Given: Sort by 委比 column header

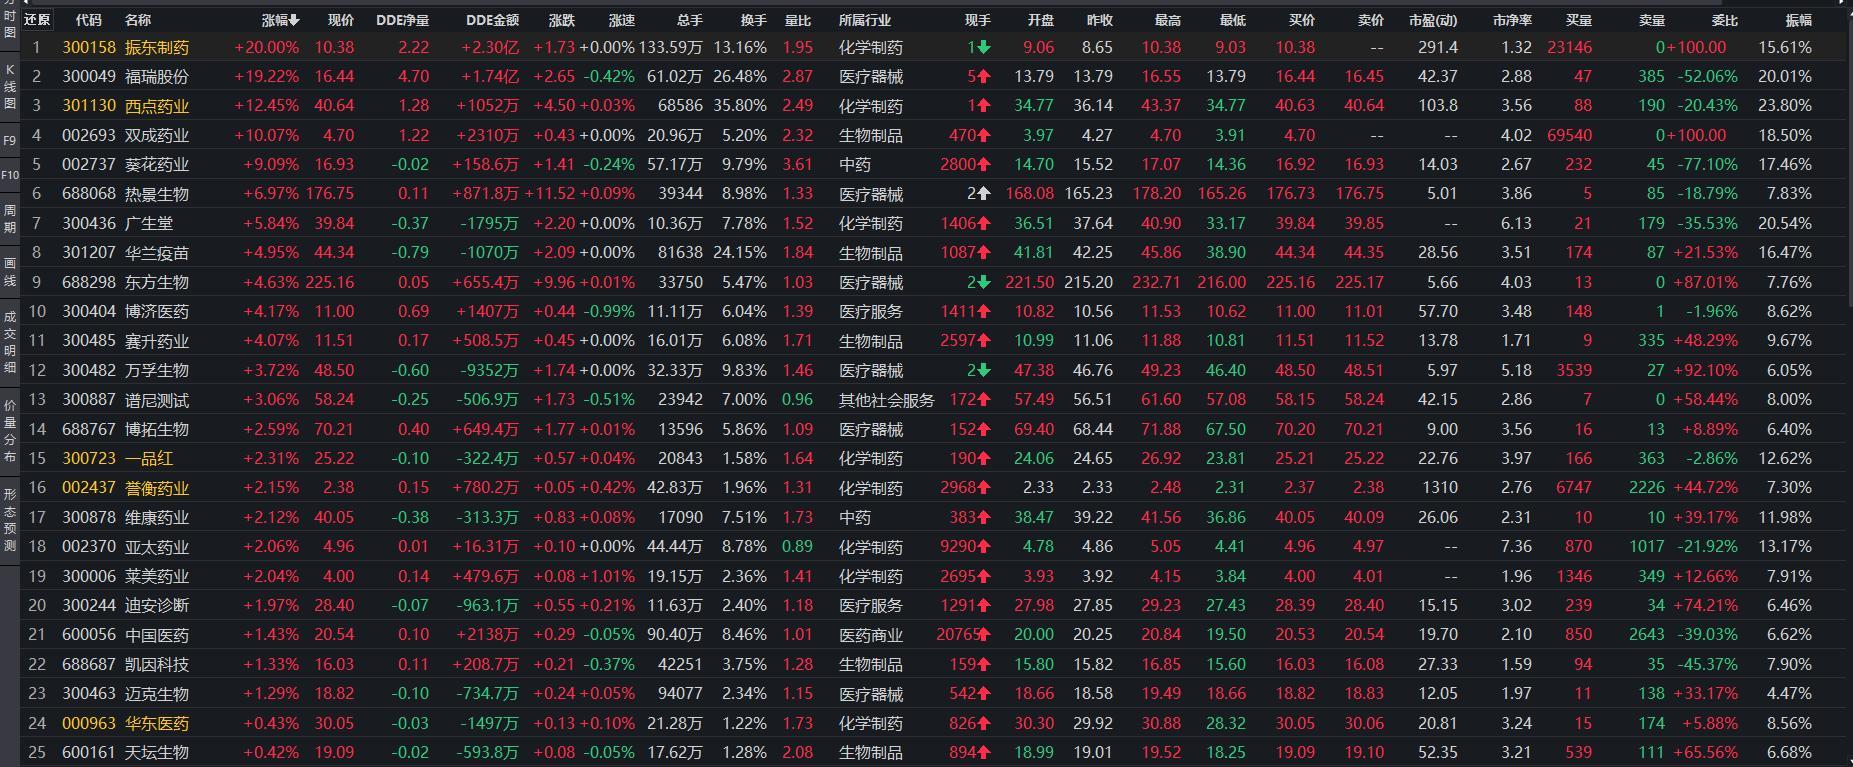Looking at the screenshot, I should pos(1725,20).
